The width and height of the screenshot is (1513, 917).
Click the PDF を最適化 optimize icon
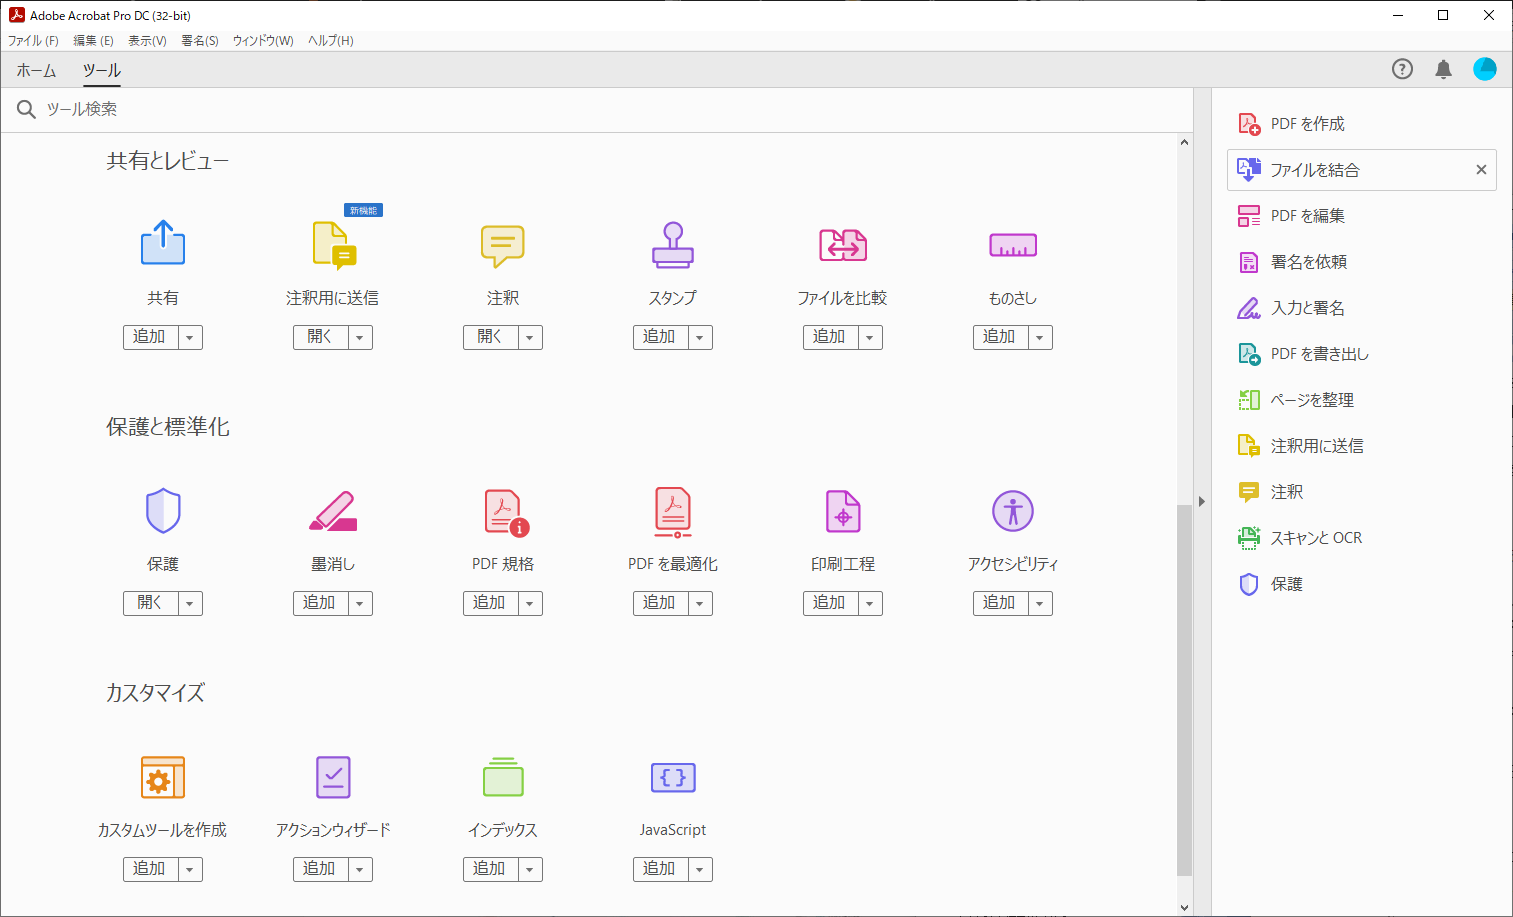tap(673, 512)
